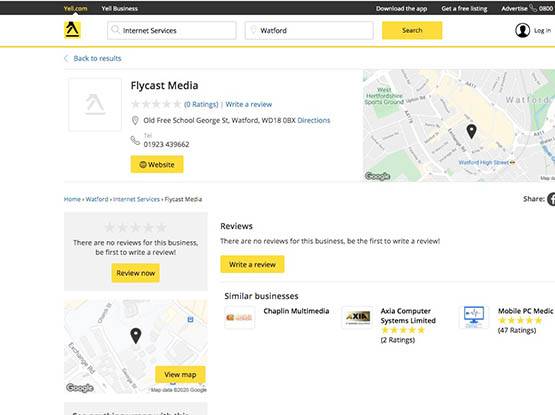The width and height of the screenshot is (555, 415).
Task: Click the map pin on the small map
Action: coord(136,336)
